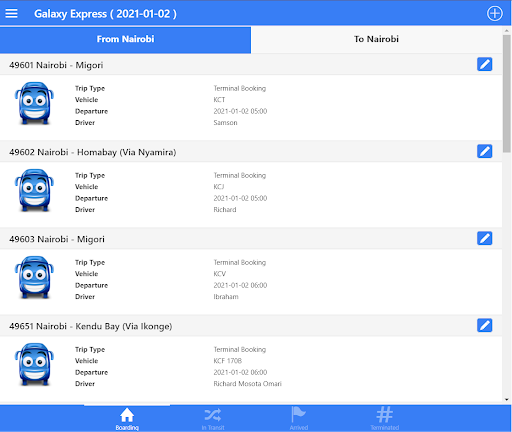Click the scrollbar down arrow
The image size is (512, 432).
pyautogui.click(x=507, y=399)
